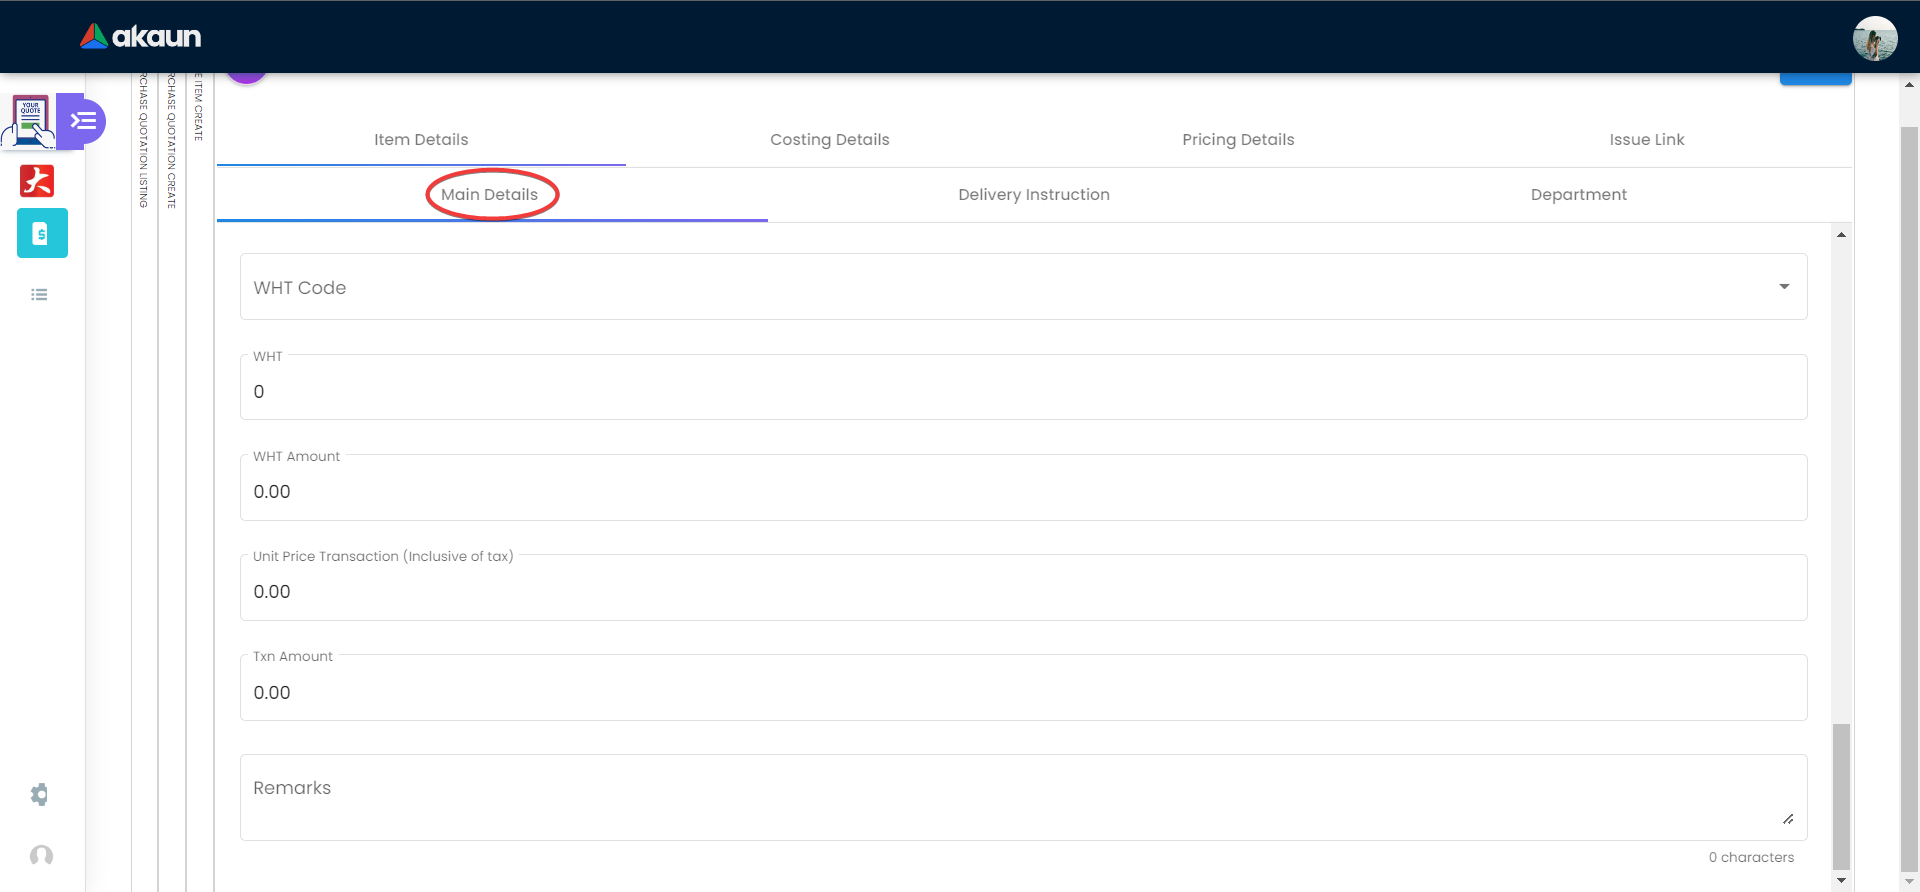Select the Delivery Instruction sub-tab
This screenshot has width=1920, height=892.
click(1034, 195)
